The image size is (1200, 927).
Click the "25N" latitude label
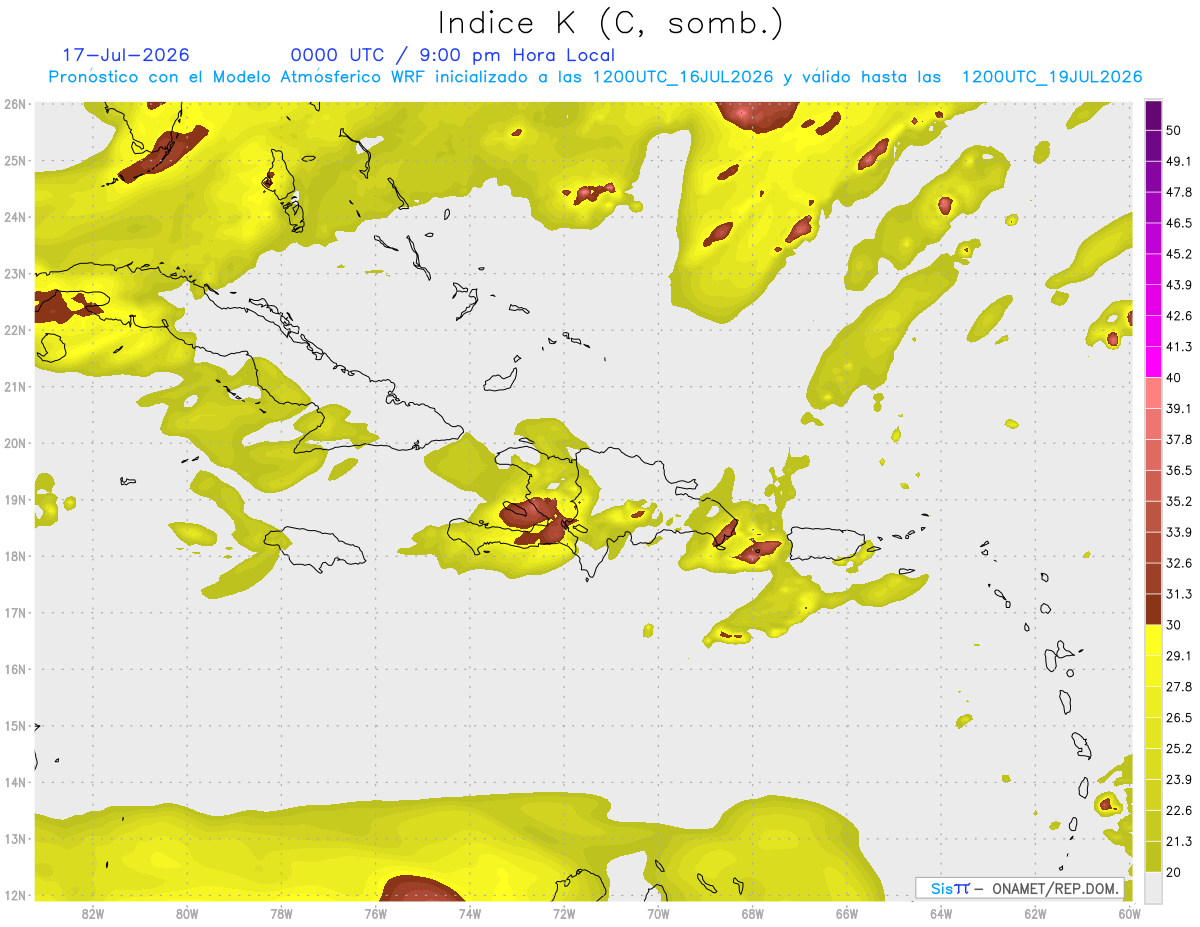[15, 160]
